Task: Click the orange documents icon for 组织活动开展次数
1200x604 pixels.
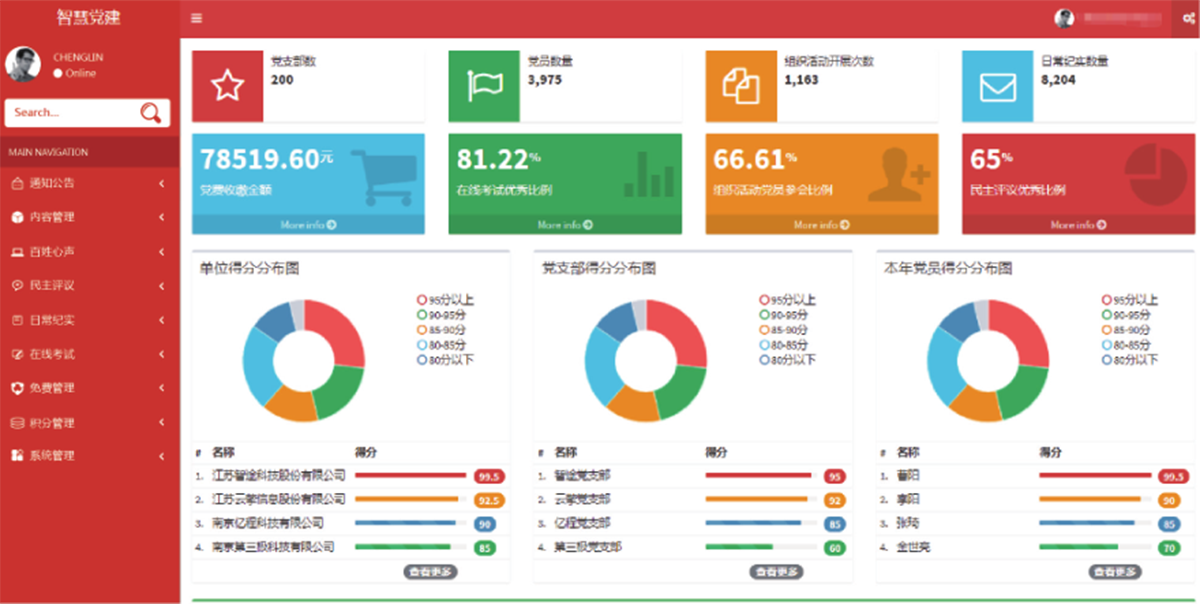Action: [x=741, y=86]
